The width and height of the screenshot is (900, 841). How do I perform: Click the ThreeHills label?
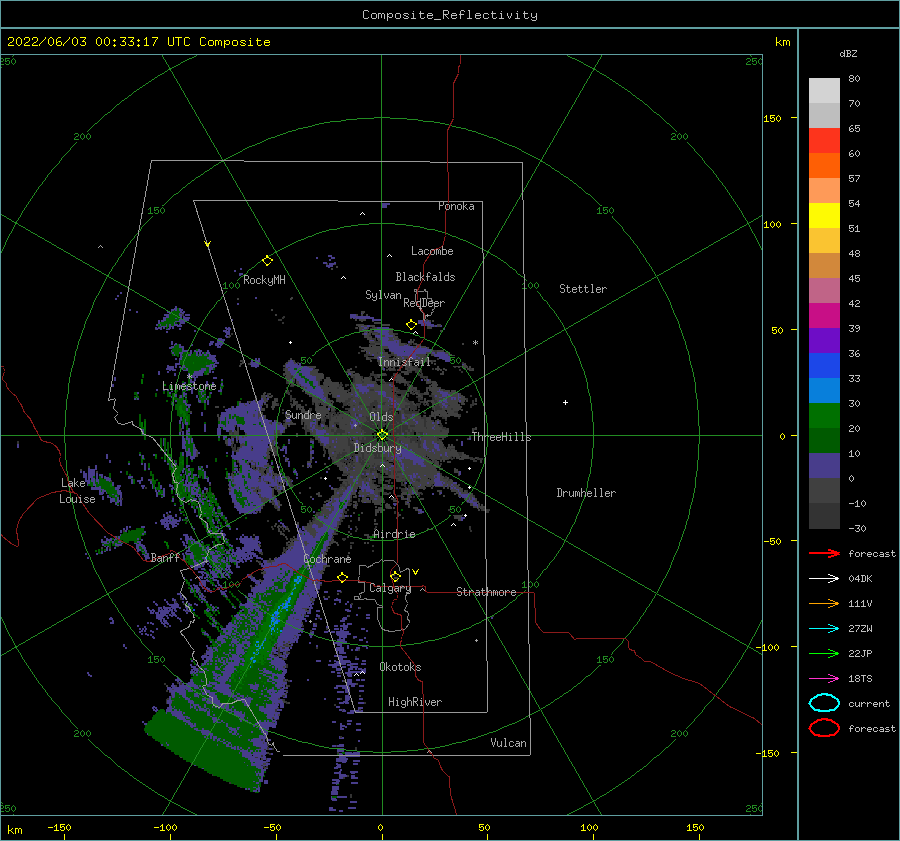point(501,437)
